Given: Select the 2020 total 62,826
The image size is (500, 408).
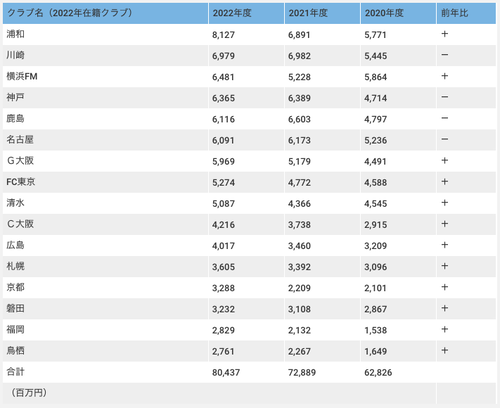Looking at the screenshot, I should click(378, 372).
